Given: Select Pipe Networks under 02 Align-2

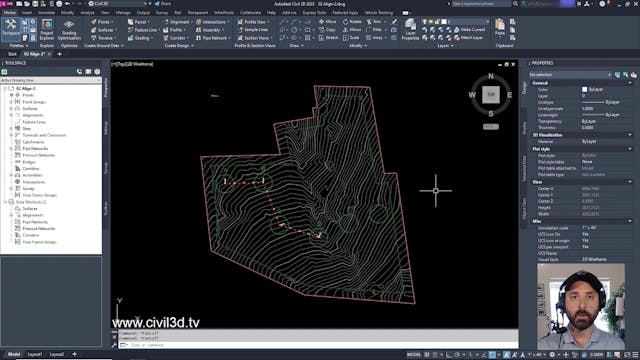Looking at the screenshot, I should [35, 149].
